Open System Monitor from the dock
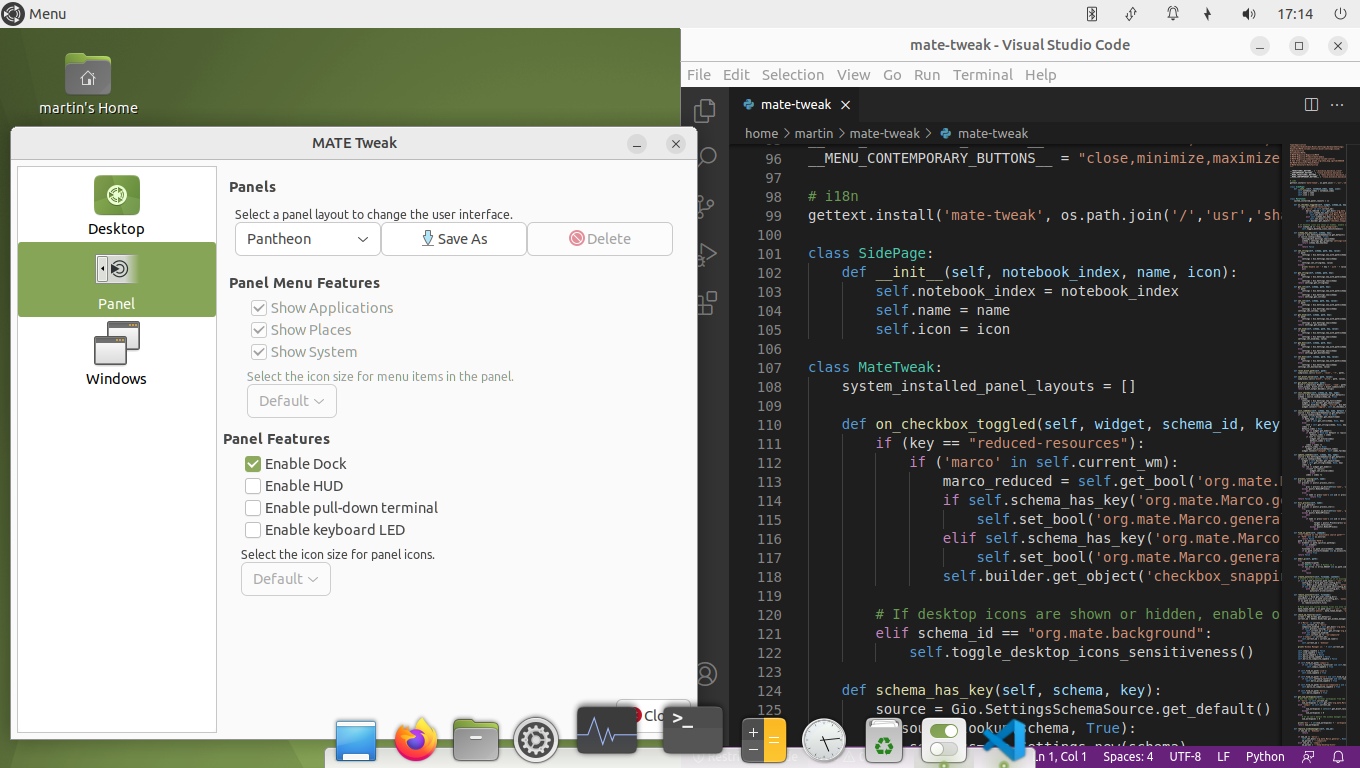Screen dimensions: 1360x768 click(x=606, y=729)
